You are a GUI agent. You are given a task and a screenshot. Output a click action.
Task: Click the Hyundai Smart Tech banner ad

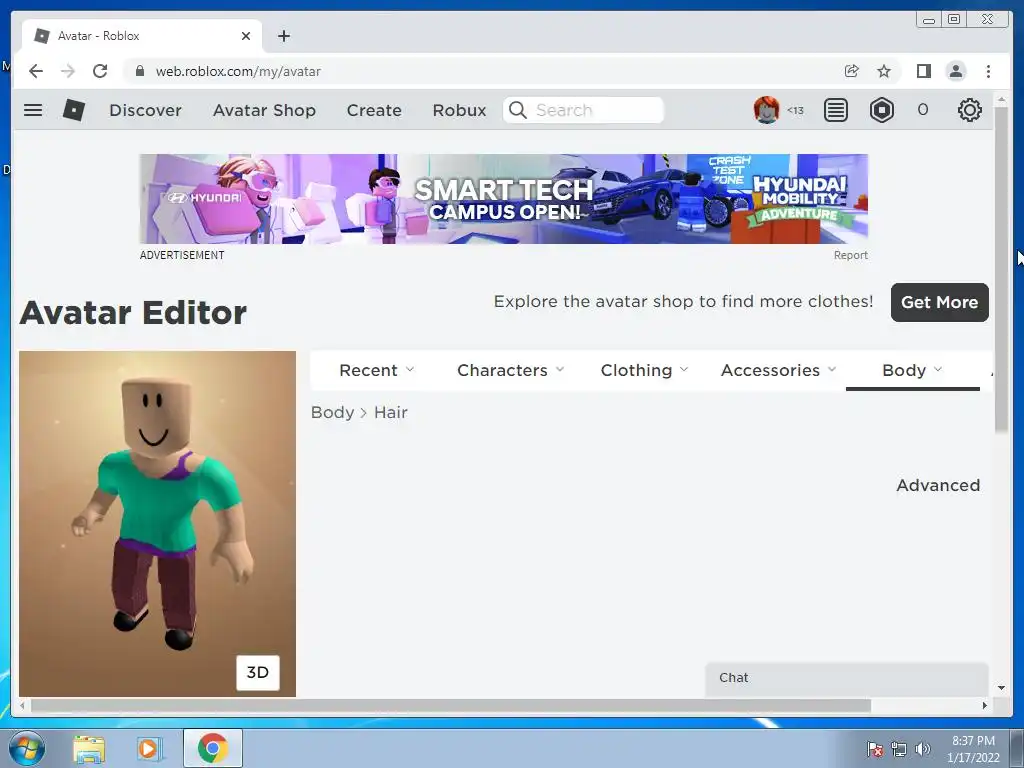504,199
